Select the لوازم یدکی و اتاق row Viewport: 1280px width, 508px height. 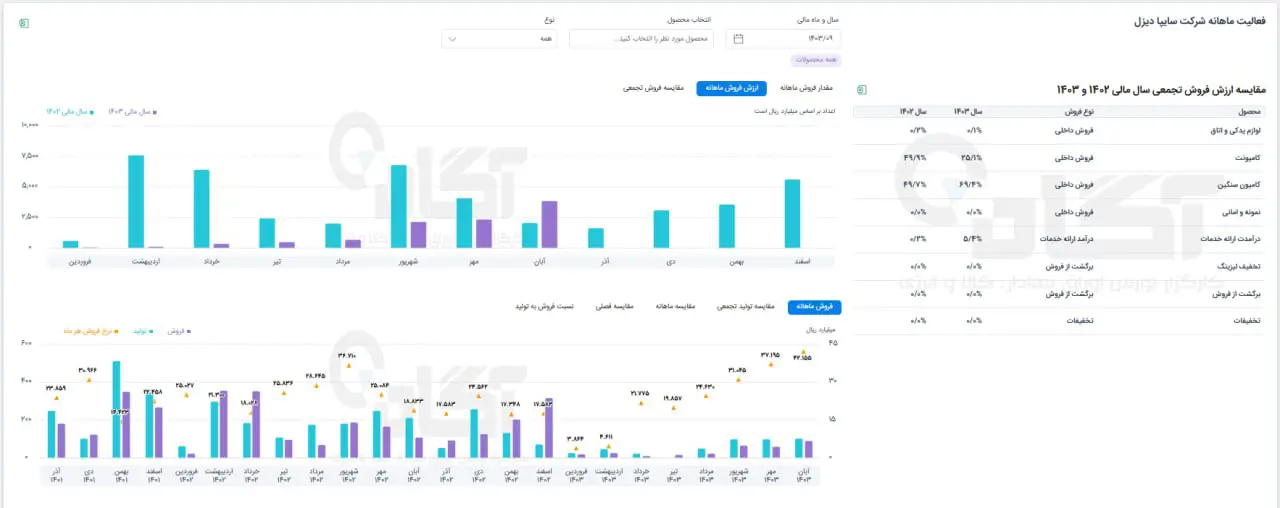click(1060, 131)
